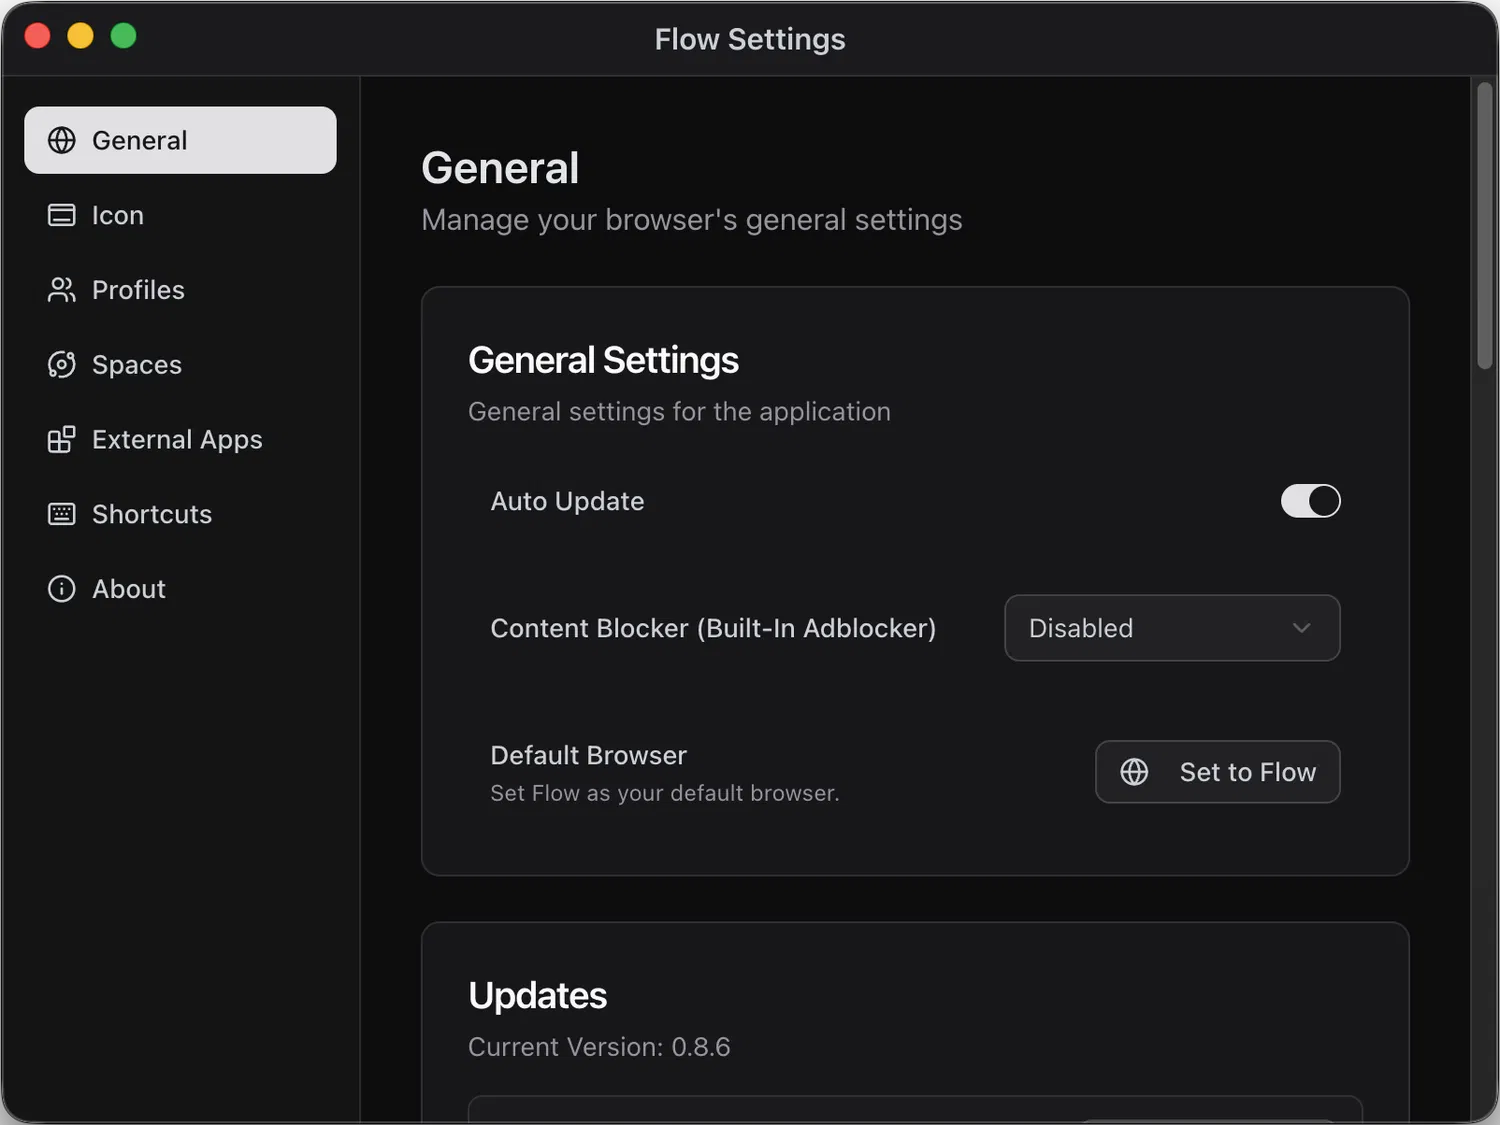
Task: Click the chevron arrow on Disabled dropdown
Action: pos(1301,628)
